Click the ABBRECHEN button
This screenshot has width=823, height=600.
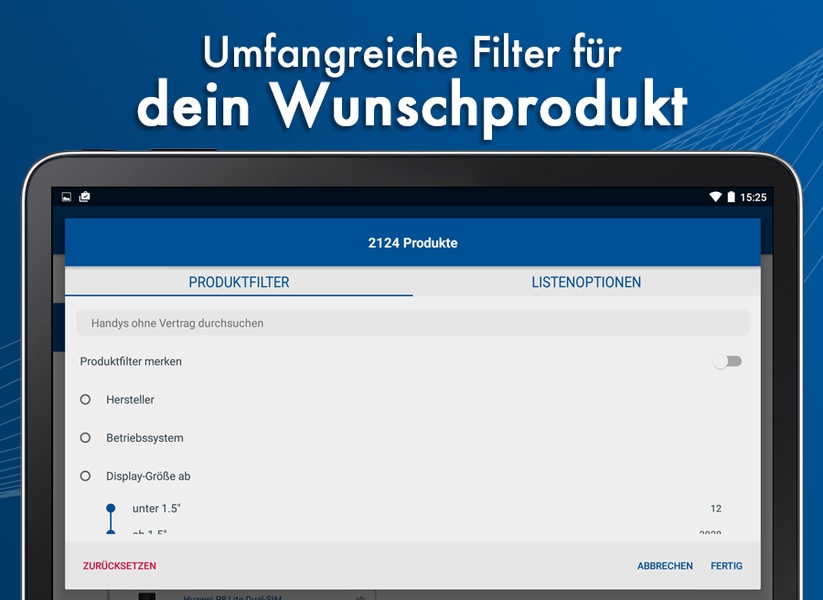pos(665,566)
